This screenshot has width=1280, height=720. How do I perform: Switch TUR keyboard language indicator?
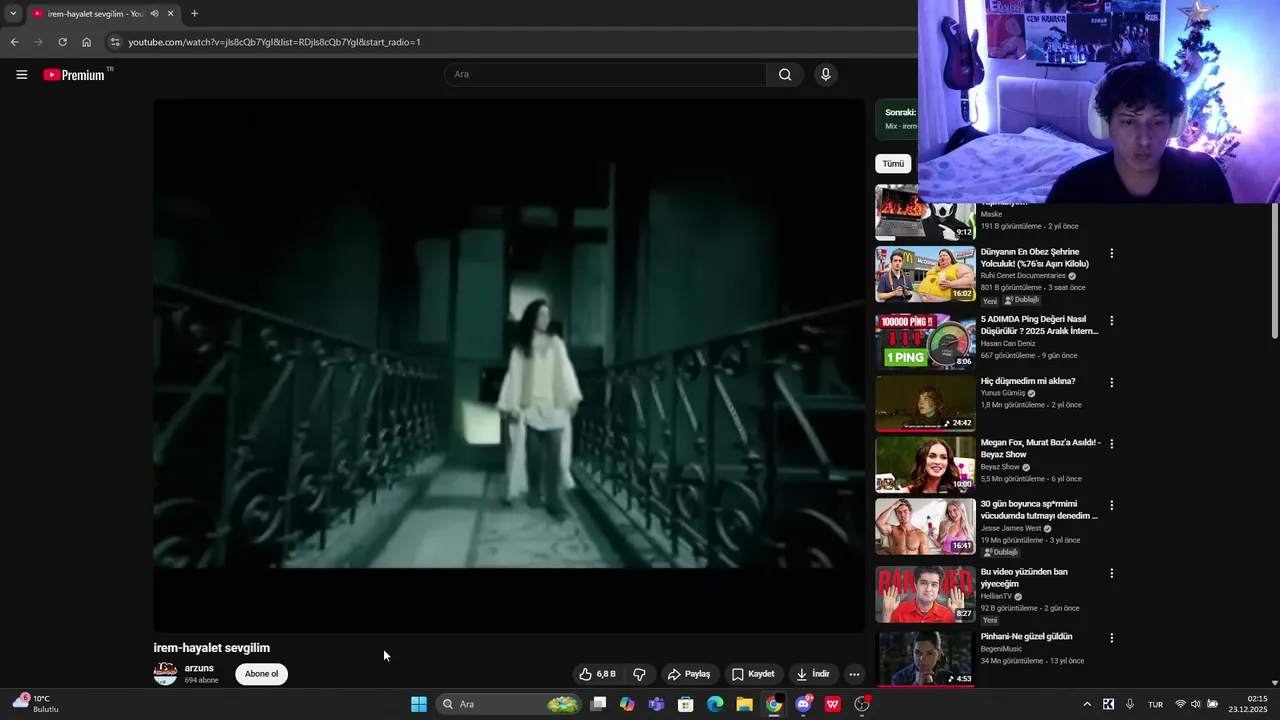(x=1155, y=704)
